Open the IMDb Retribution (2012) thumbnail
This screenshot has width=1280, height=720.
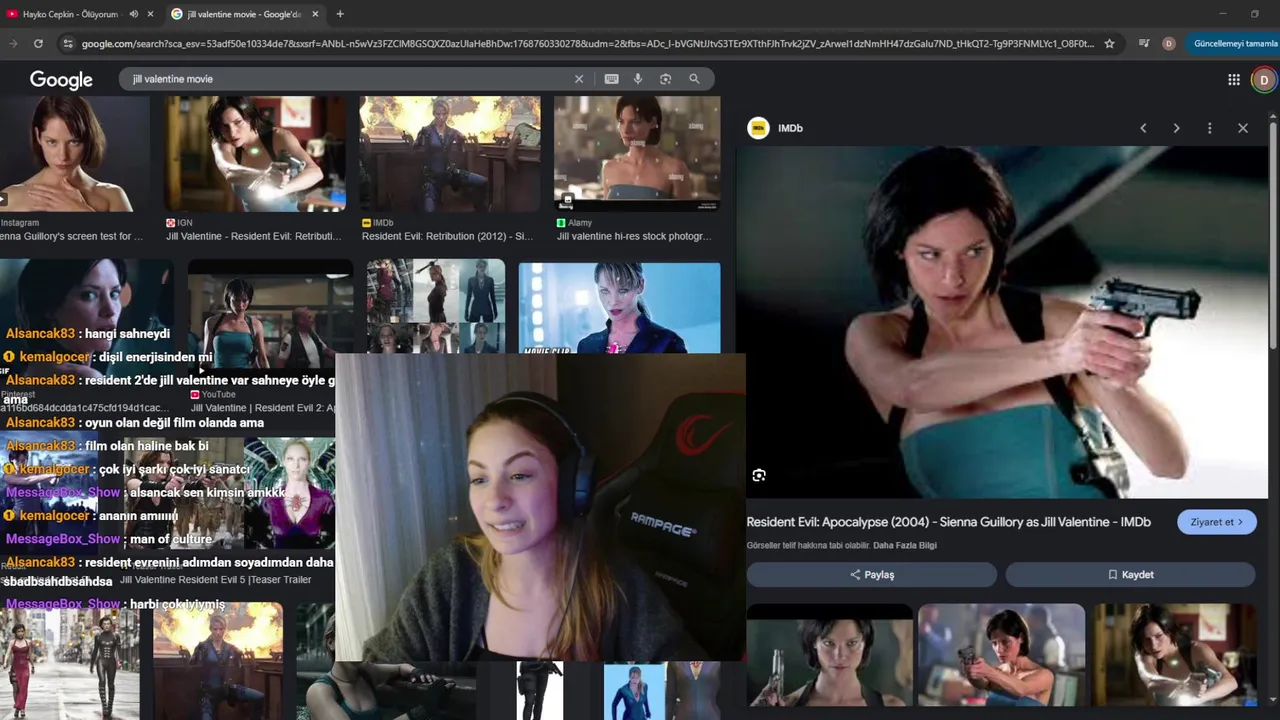[x=450, y=154]
